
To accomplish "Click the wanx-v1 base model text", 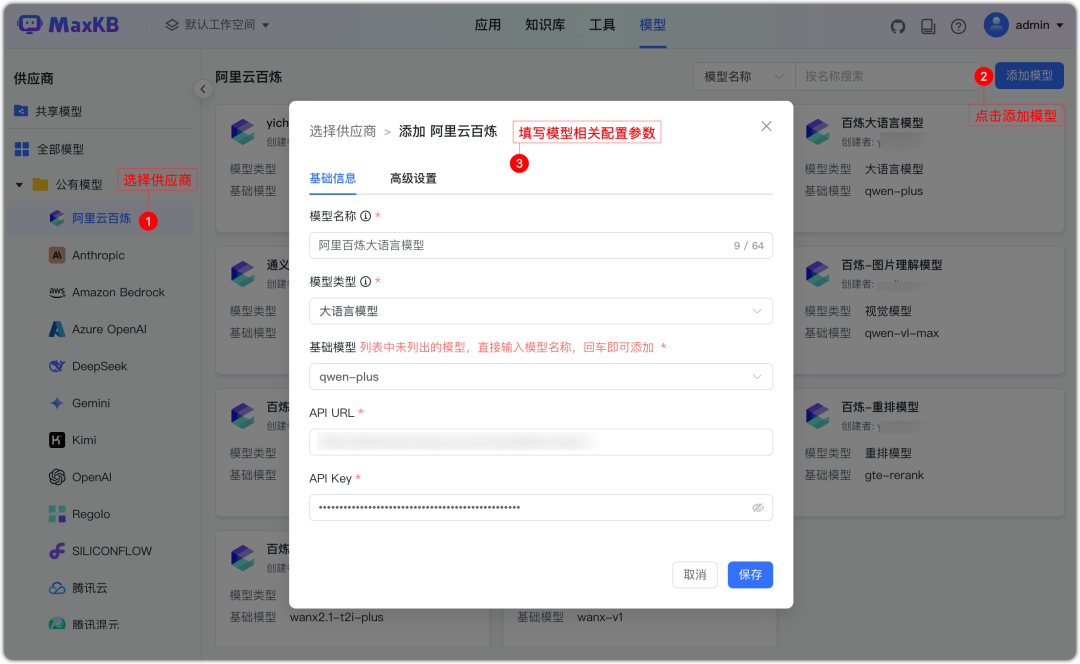I will (x=600, y=617).
